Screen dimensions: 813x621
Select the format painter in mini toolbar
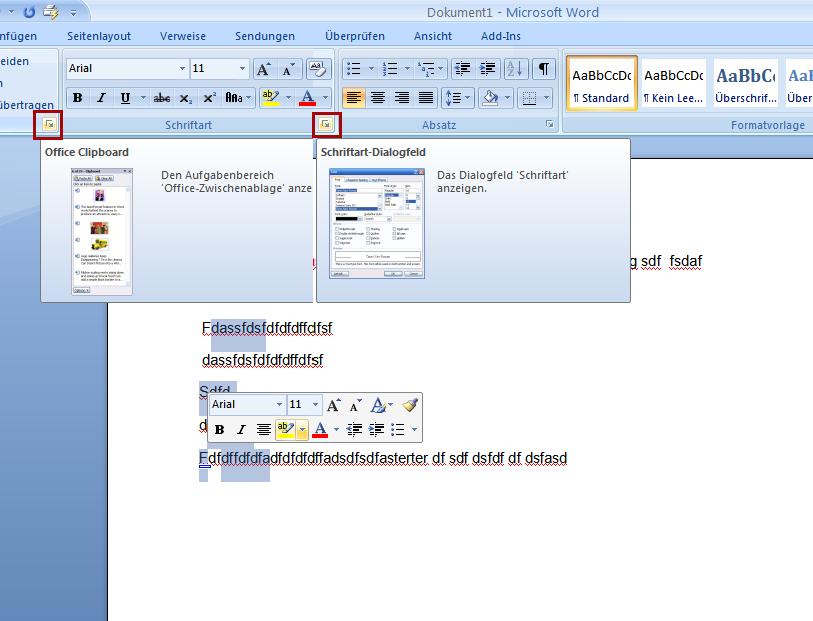(x=410, y=405)
